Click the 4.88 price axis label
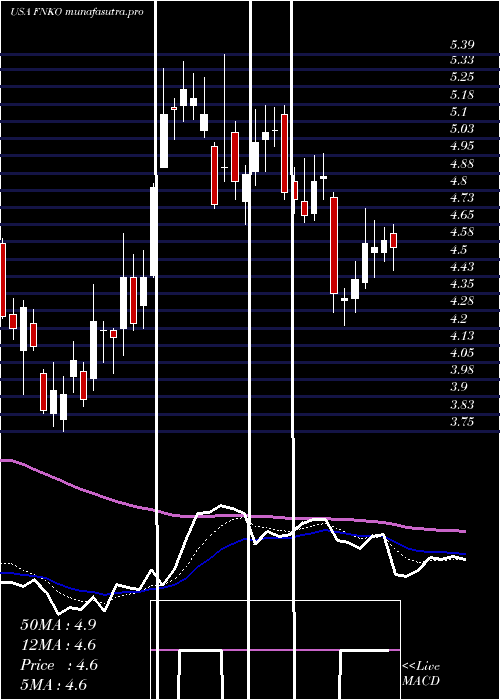The width and height of the screenshot is (500, 700). 462,164
